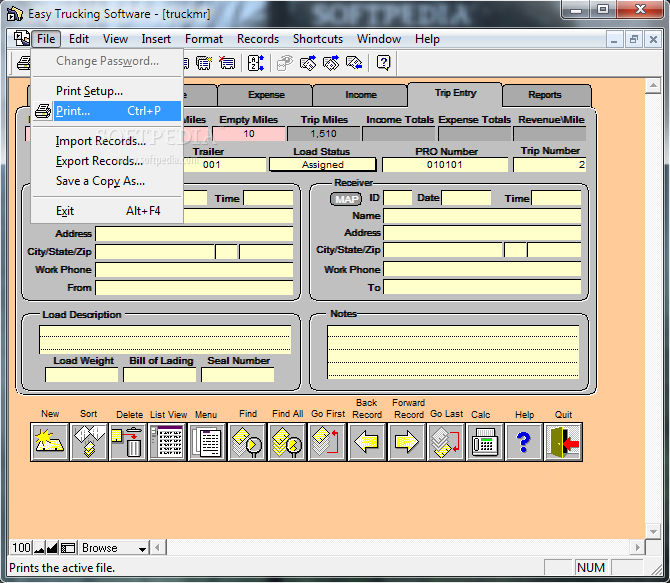This screenshot has height=583, width=670.
Task: Click the toolbar previous-record card icon with left arrow
Action: click(x=354, y=63)
